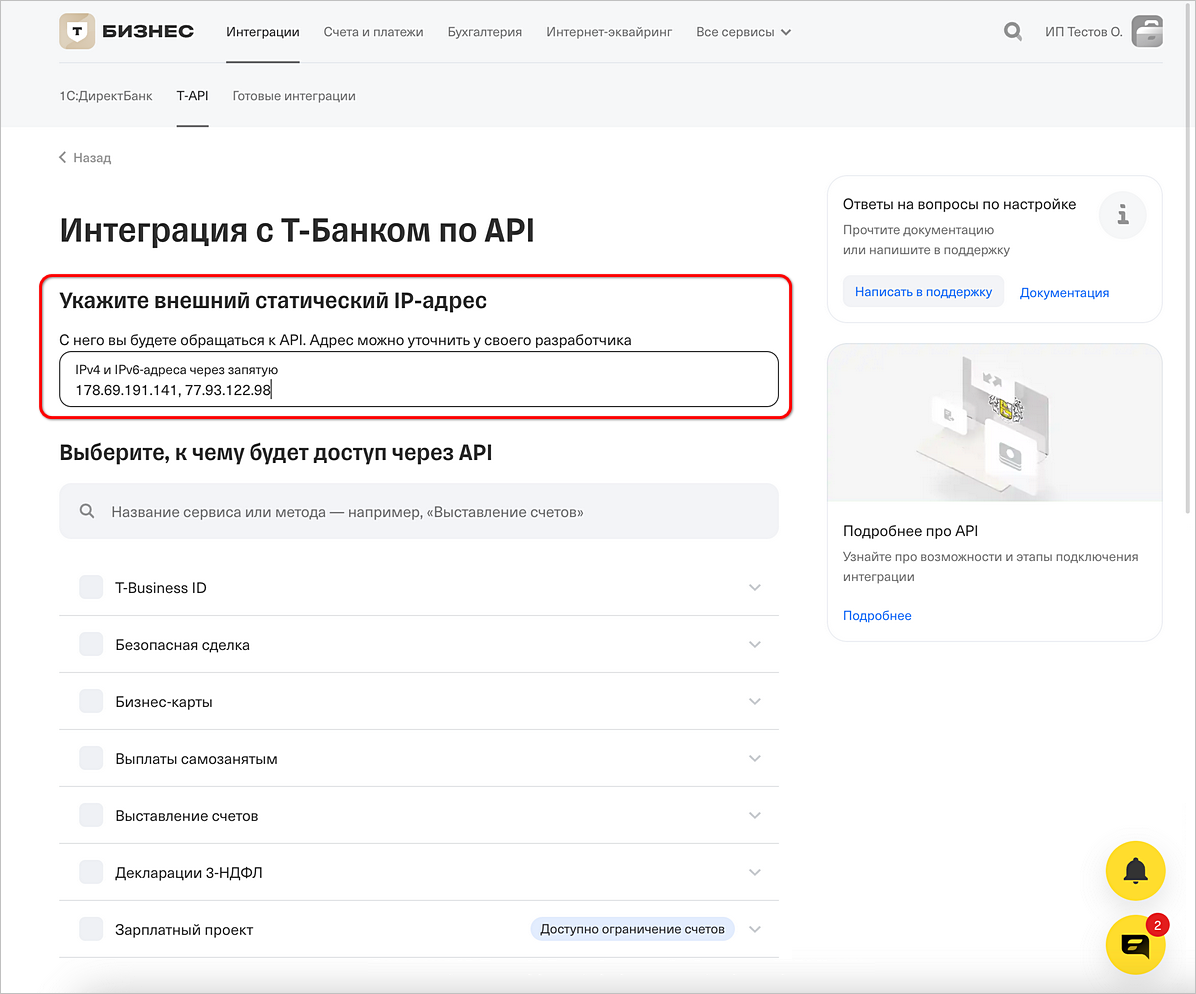
Task: Click the БИЗНЕС brand text
Action: point(148,31)
